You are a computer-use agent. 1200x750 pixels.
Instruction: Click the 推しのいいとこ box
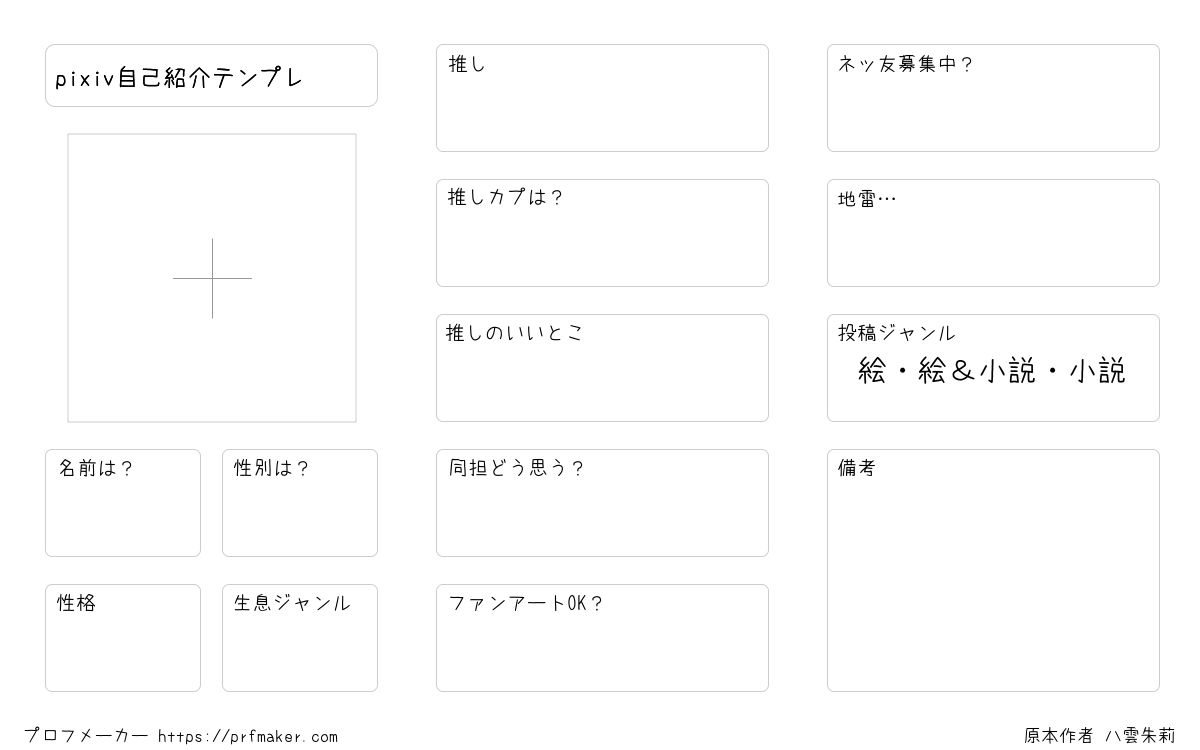coord(602,368)
